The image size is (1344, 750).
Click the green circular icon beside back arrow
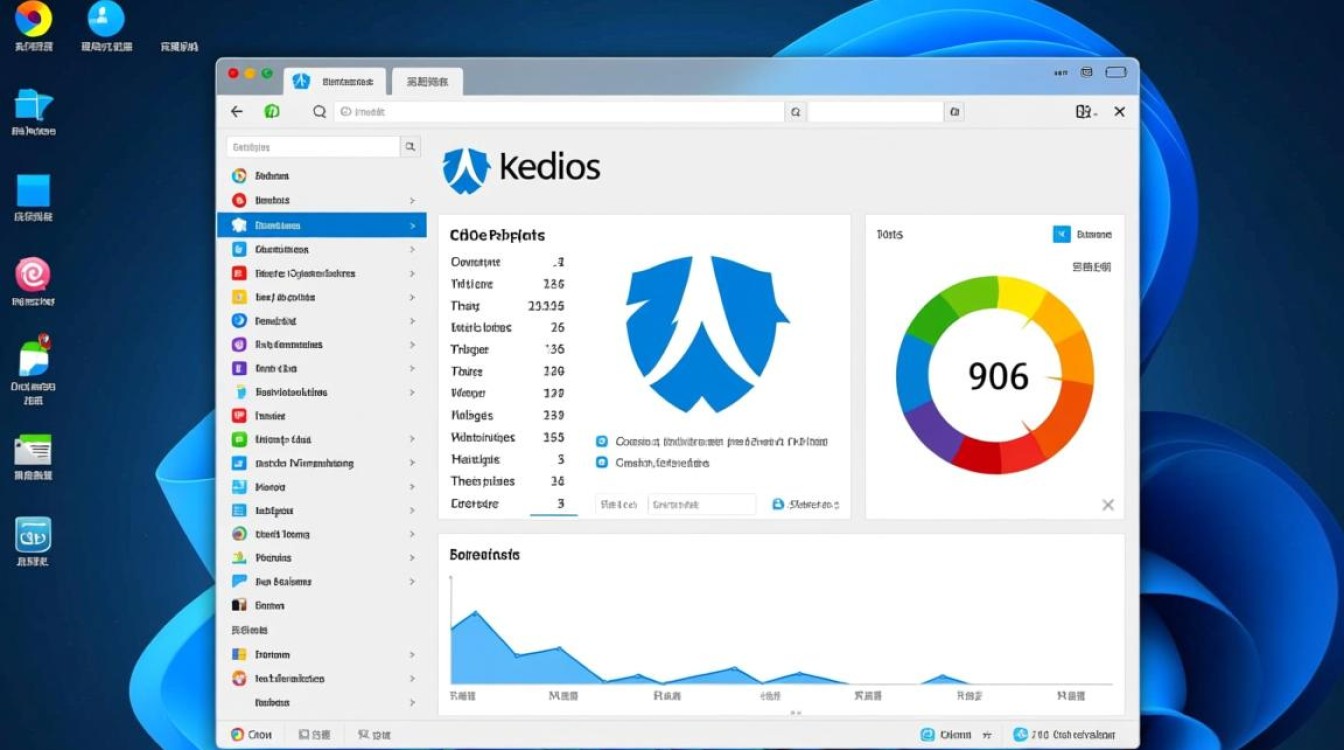[x=271, y=112]
